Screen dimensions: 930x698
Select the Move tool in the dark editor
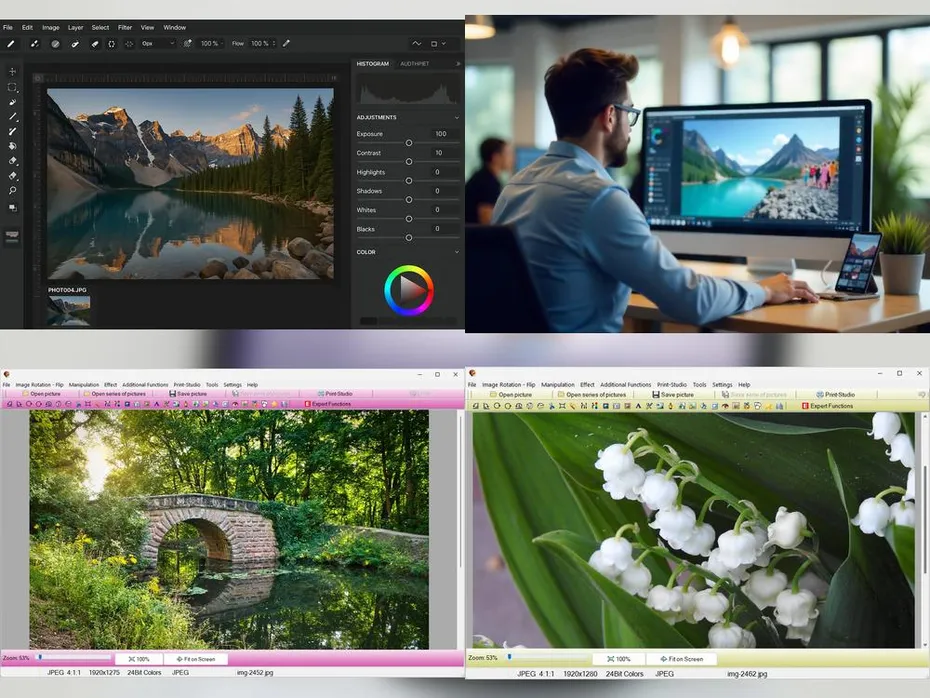pyautogui.click(x=13, y=72)
